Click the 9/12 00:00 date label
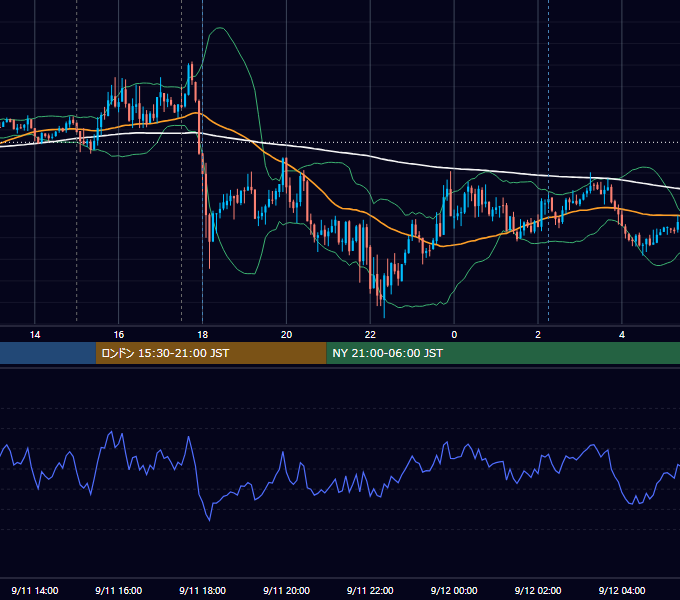The width and height of the screenshot is (680, 600). (454, 590)
